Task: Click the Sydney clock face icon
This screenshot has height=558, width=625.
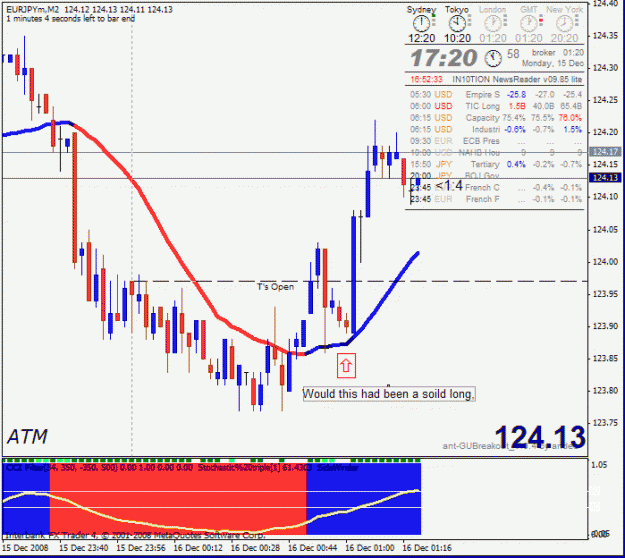Action: (421, 24)
